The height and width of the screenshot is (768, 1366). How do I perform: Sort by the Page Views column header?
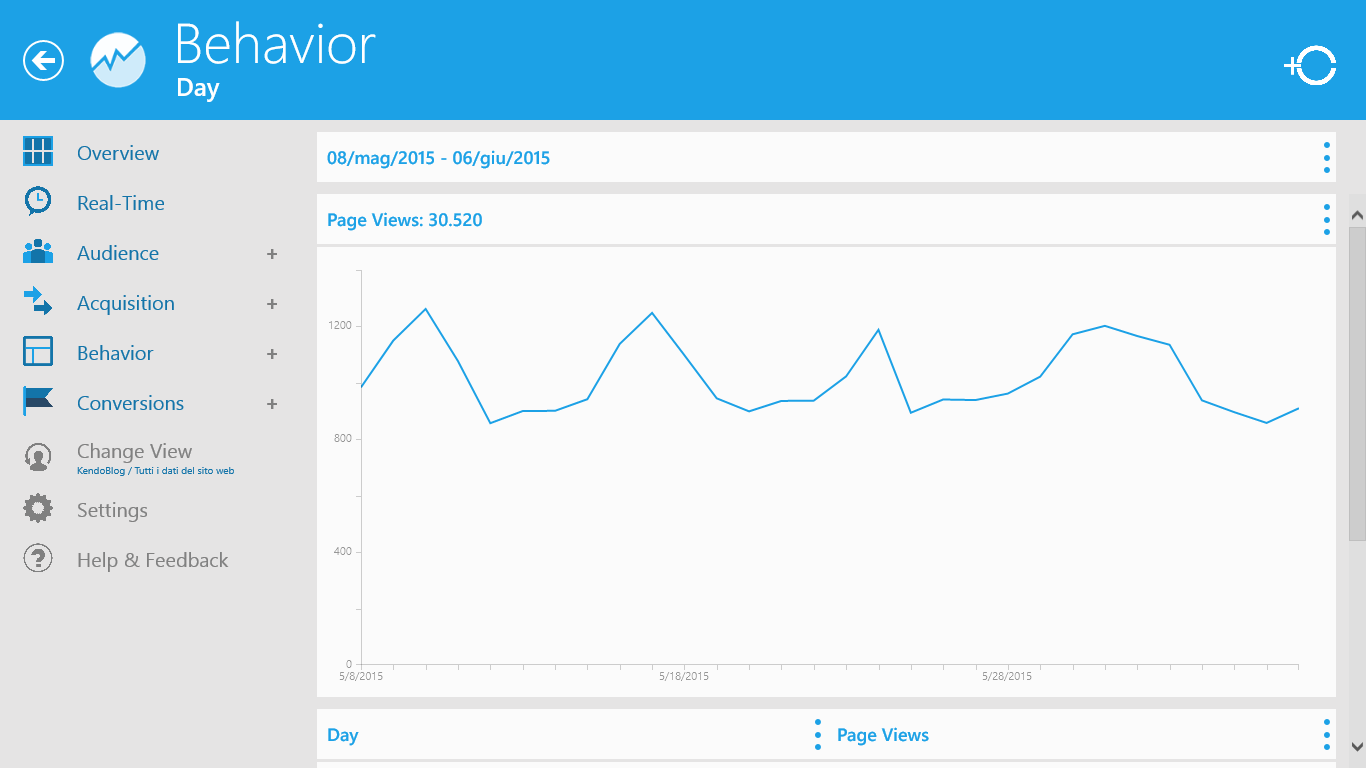point(883,735)
